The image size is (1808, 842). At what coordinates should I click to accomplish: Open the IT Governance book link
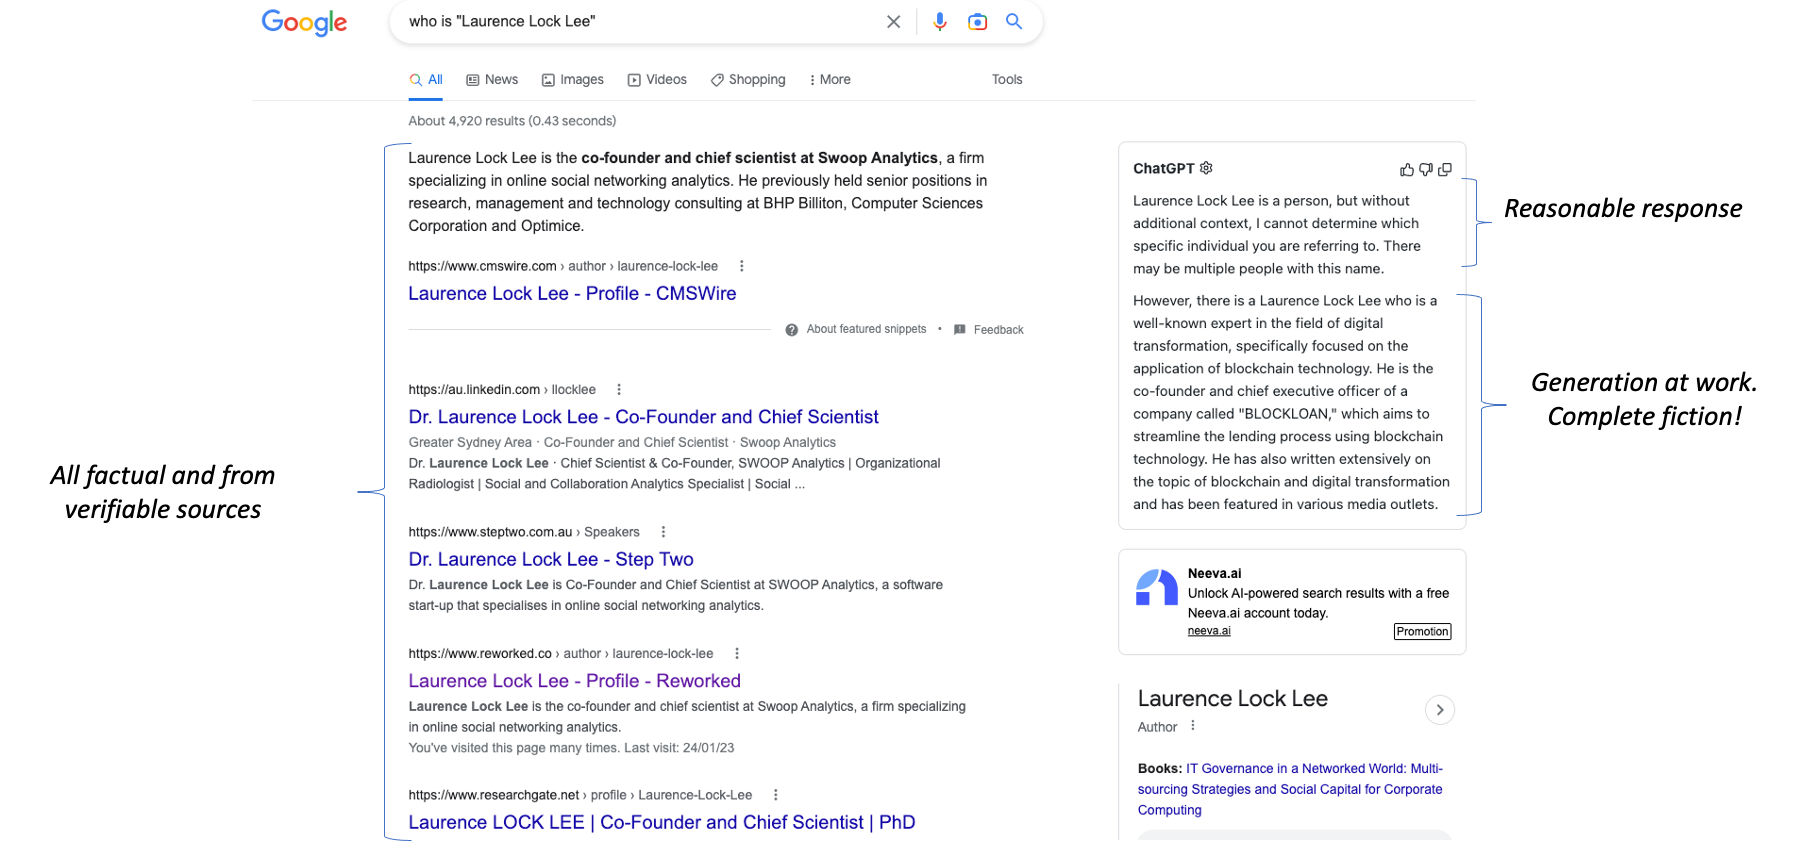pos(1290,789)
